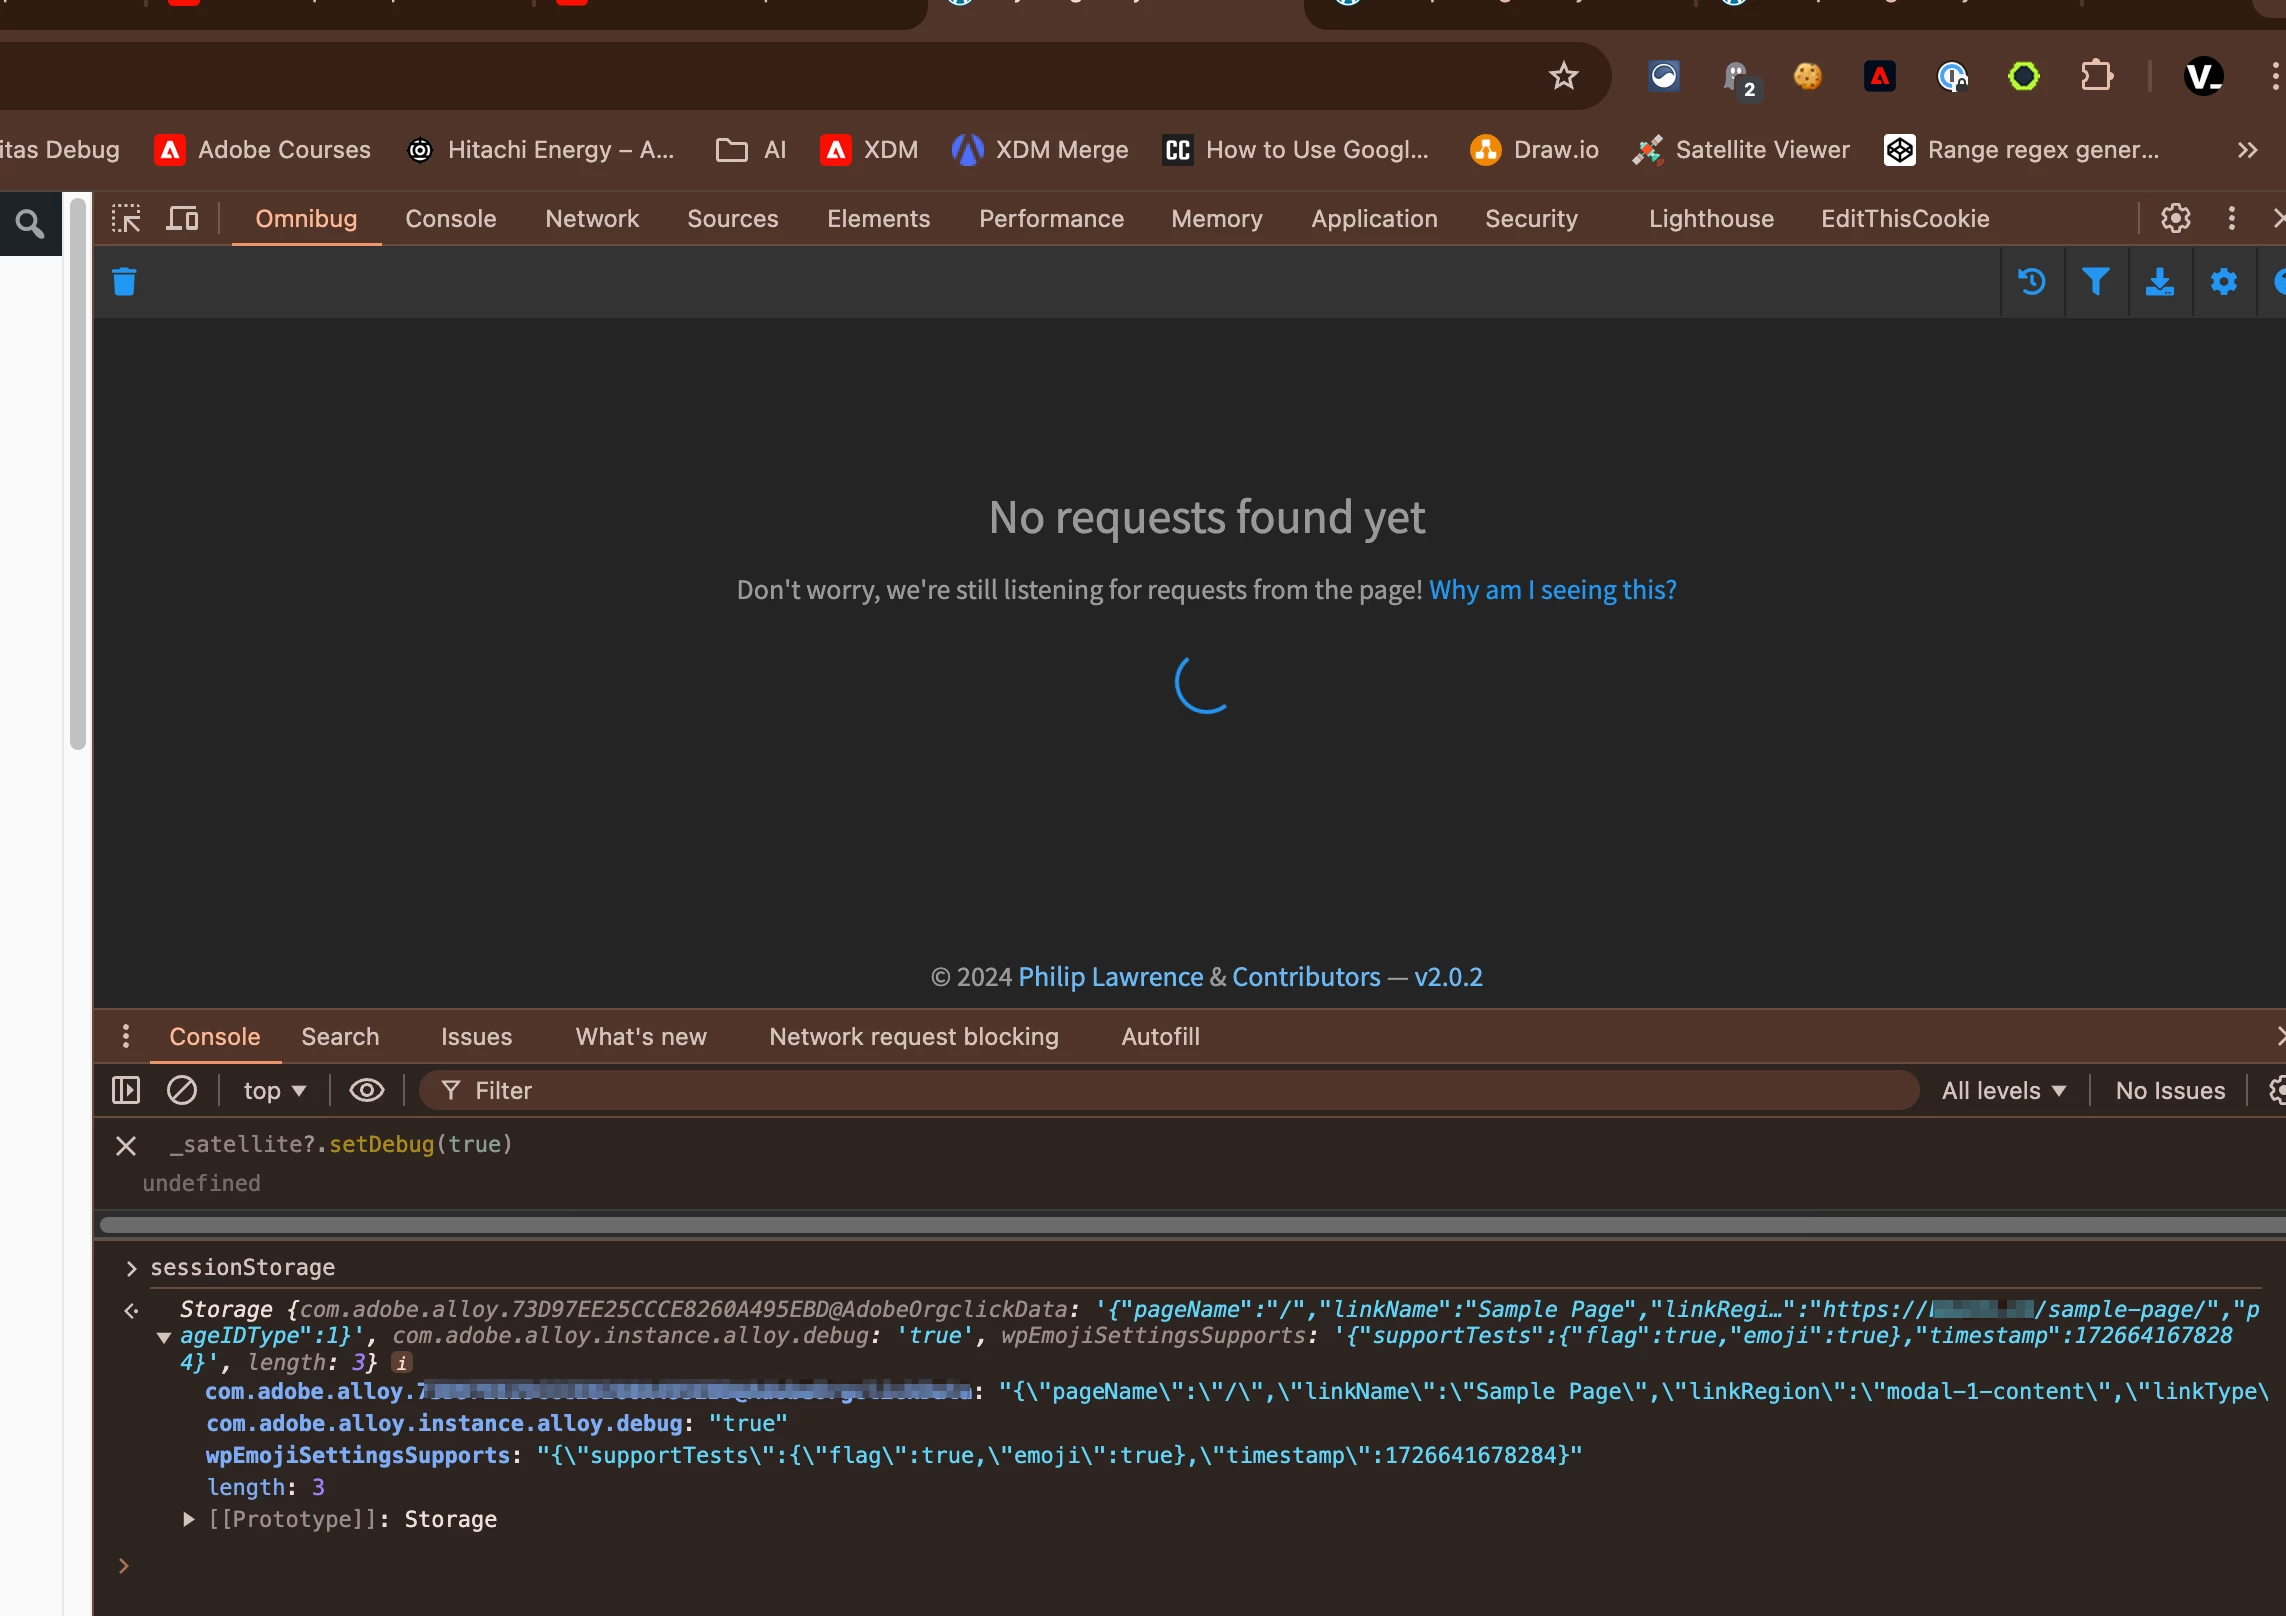Image resolution: width=2286 pixels, height=1616 pixels.
Task: Click the Omnibug trash clear-requests icon
Action: (124, 282)
